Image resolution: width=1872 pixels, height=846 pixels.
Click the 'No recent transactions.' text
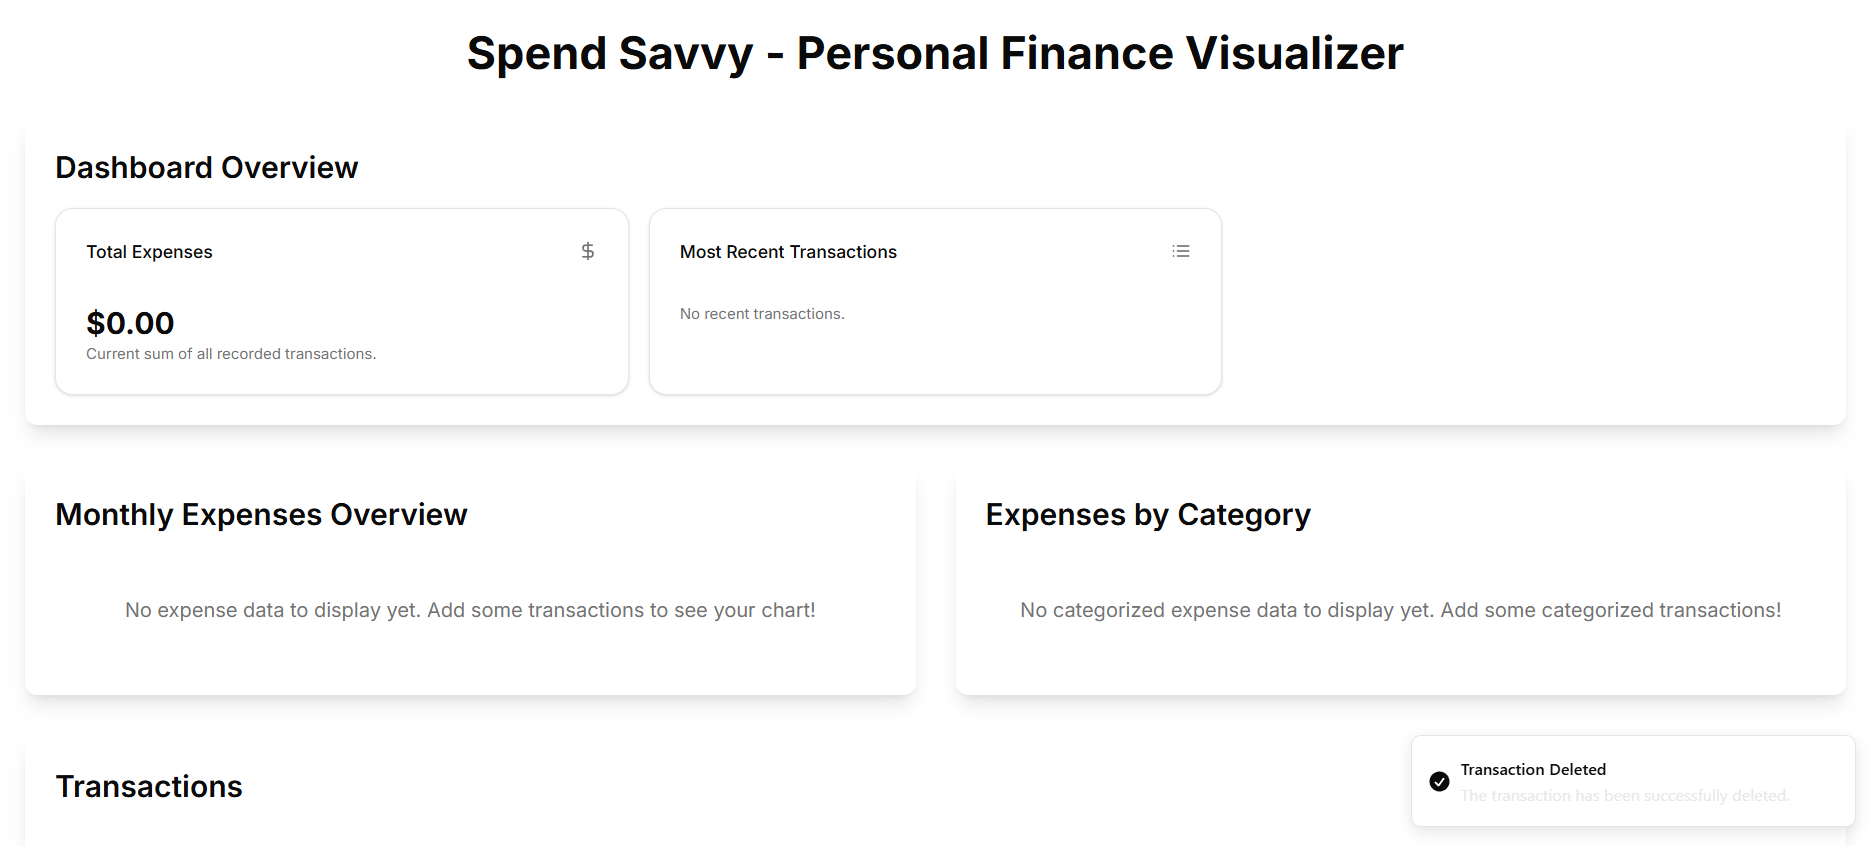point(762,314)
